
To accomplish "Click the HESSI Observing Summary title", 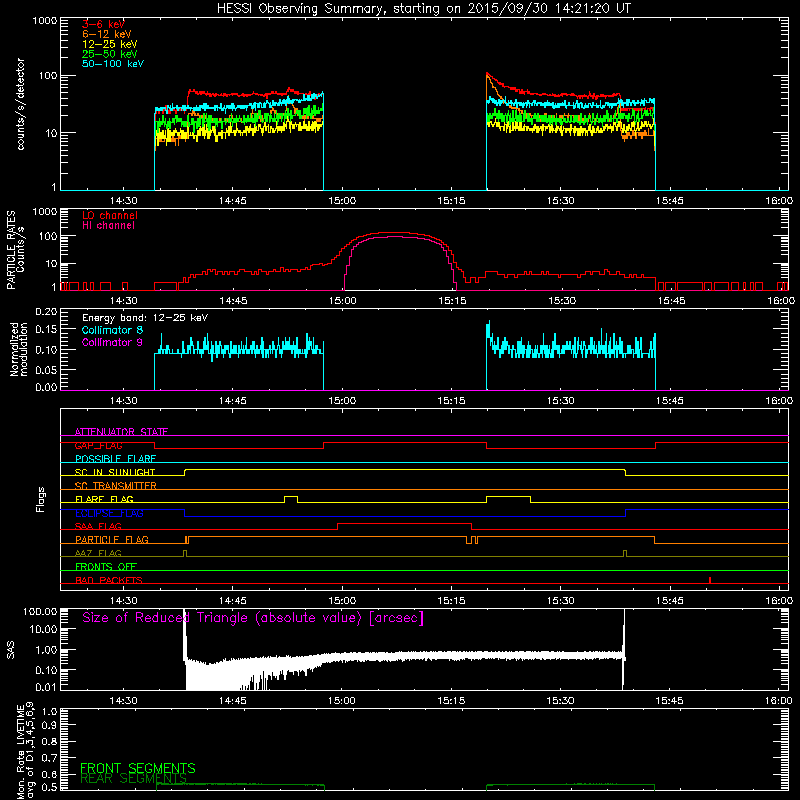I will coord(424,9).
